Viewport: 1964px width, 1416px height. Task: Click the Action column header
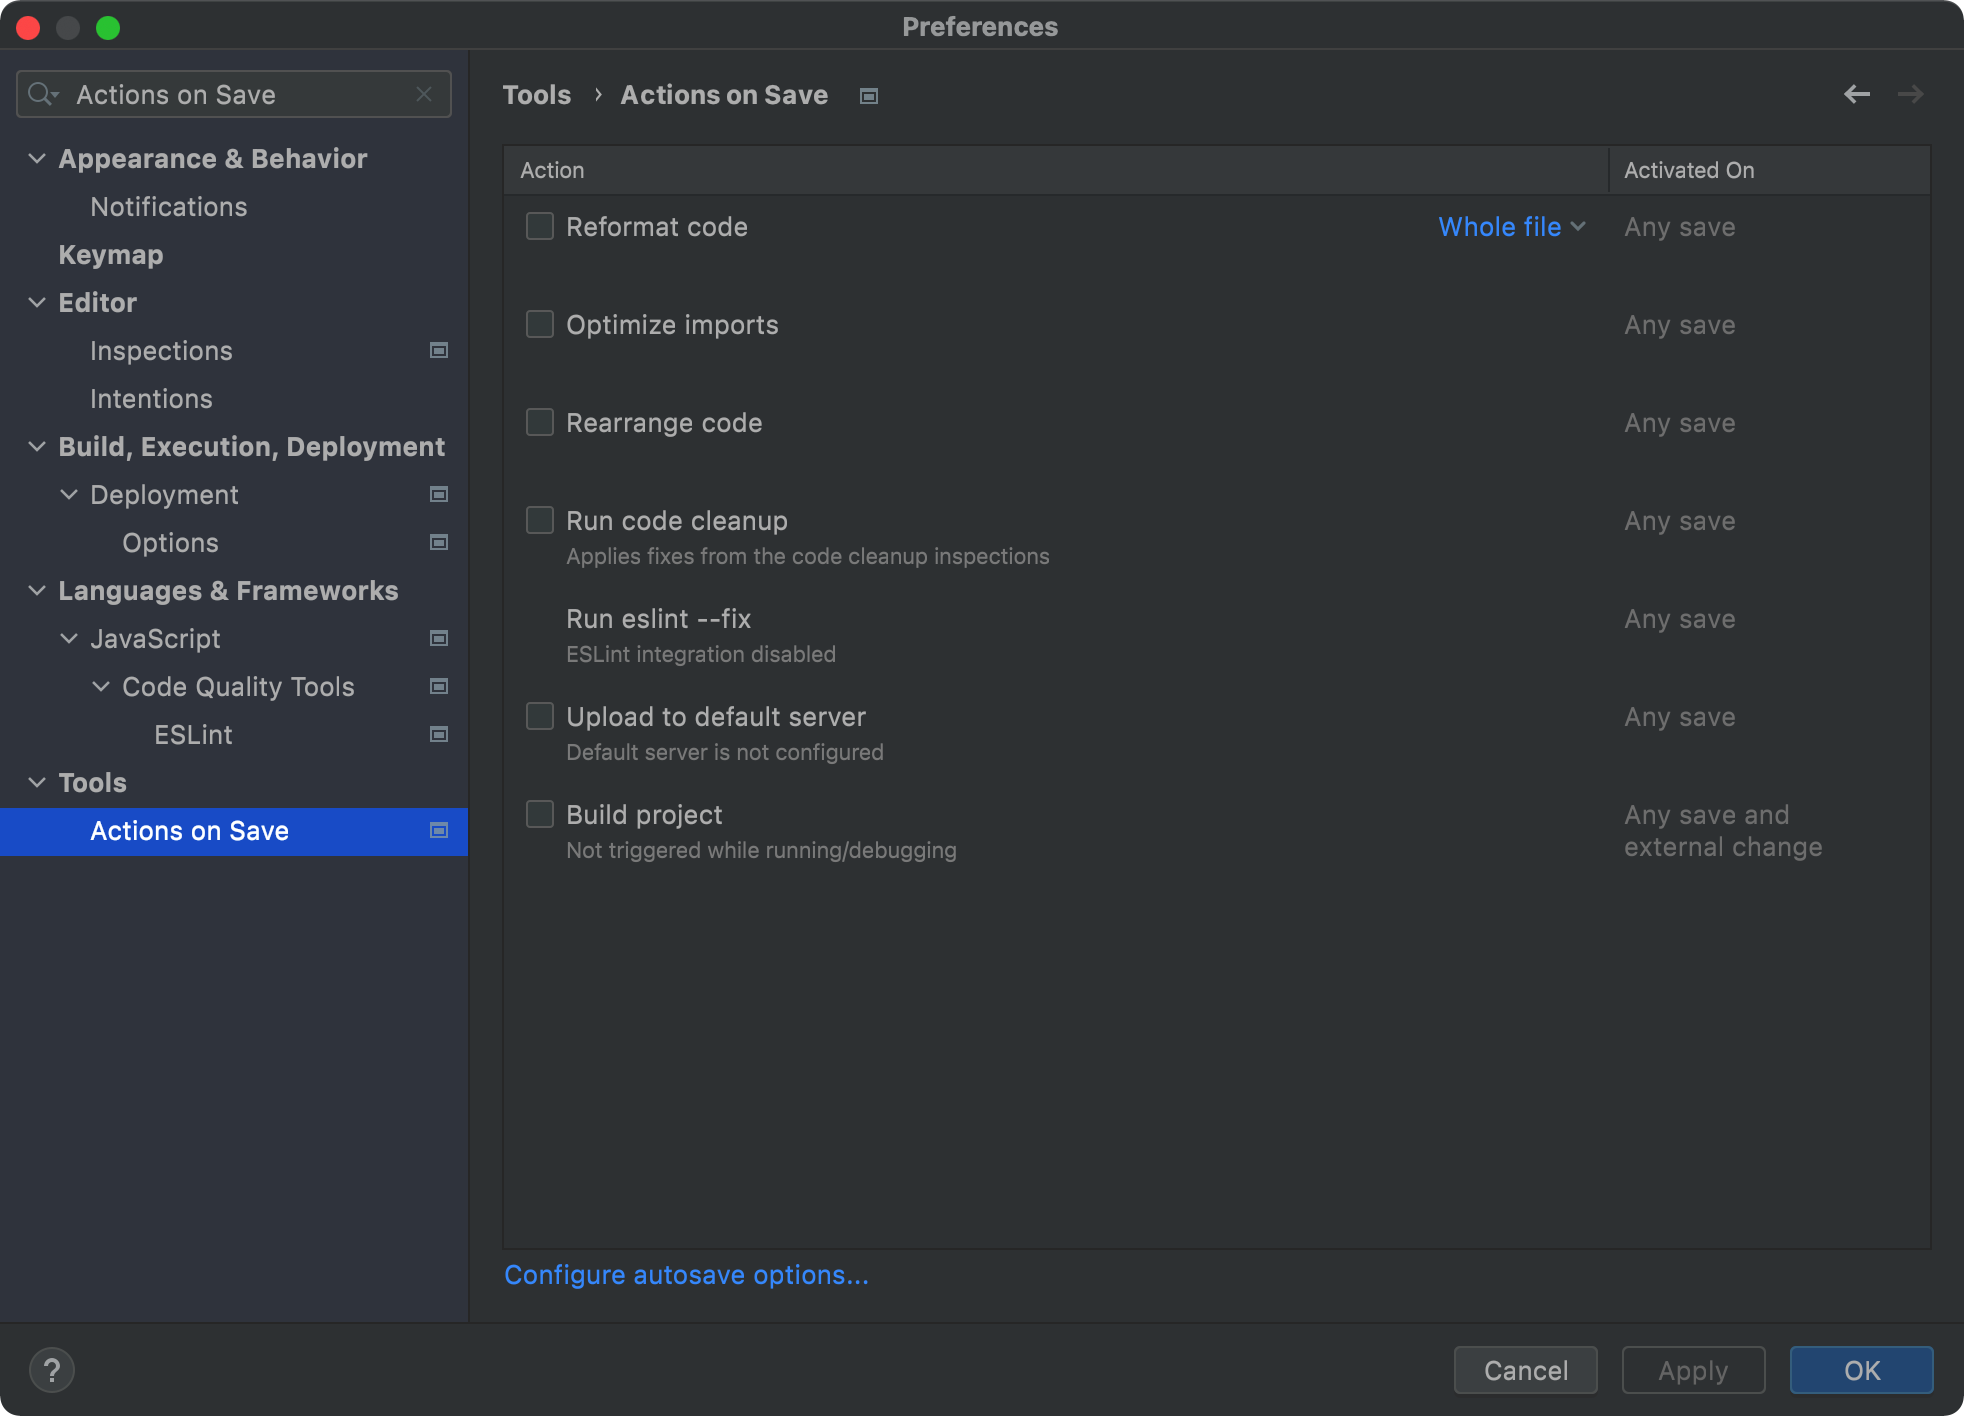tap(1055, 170)
